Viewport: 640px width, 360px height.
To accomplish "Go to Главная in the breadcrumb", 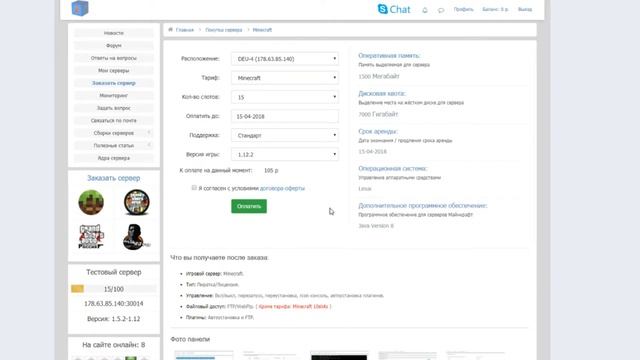I will (x=185, y=30).
